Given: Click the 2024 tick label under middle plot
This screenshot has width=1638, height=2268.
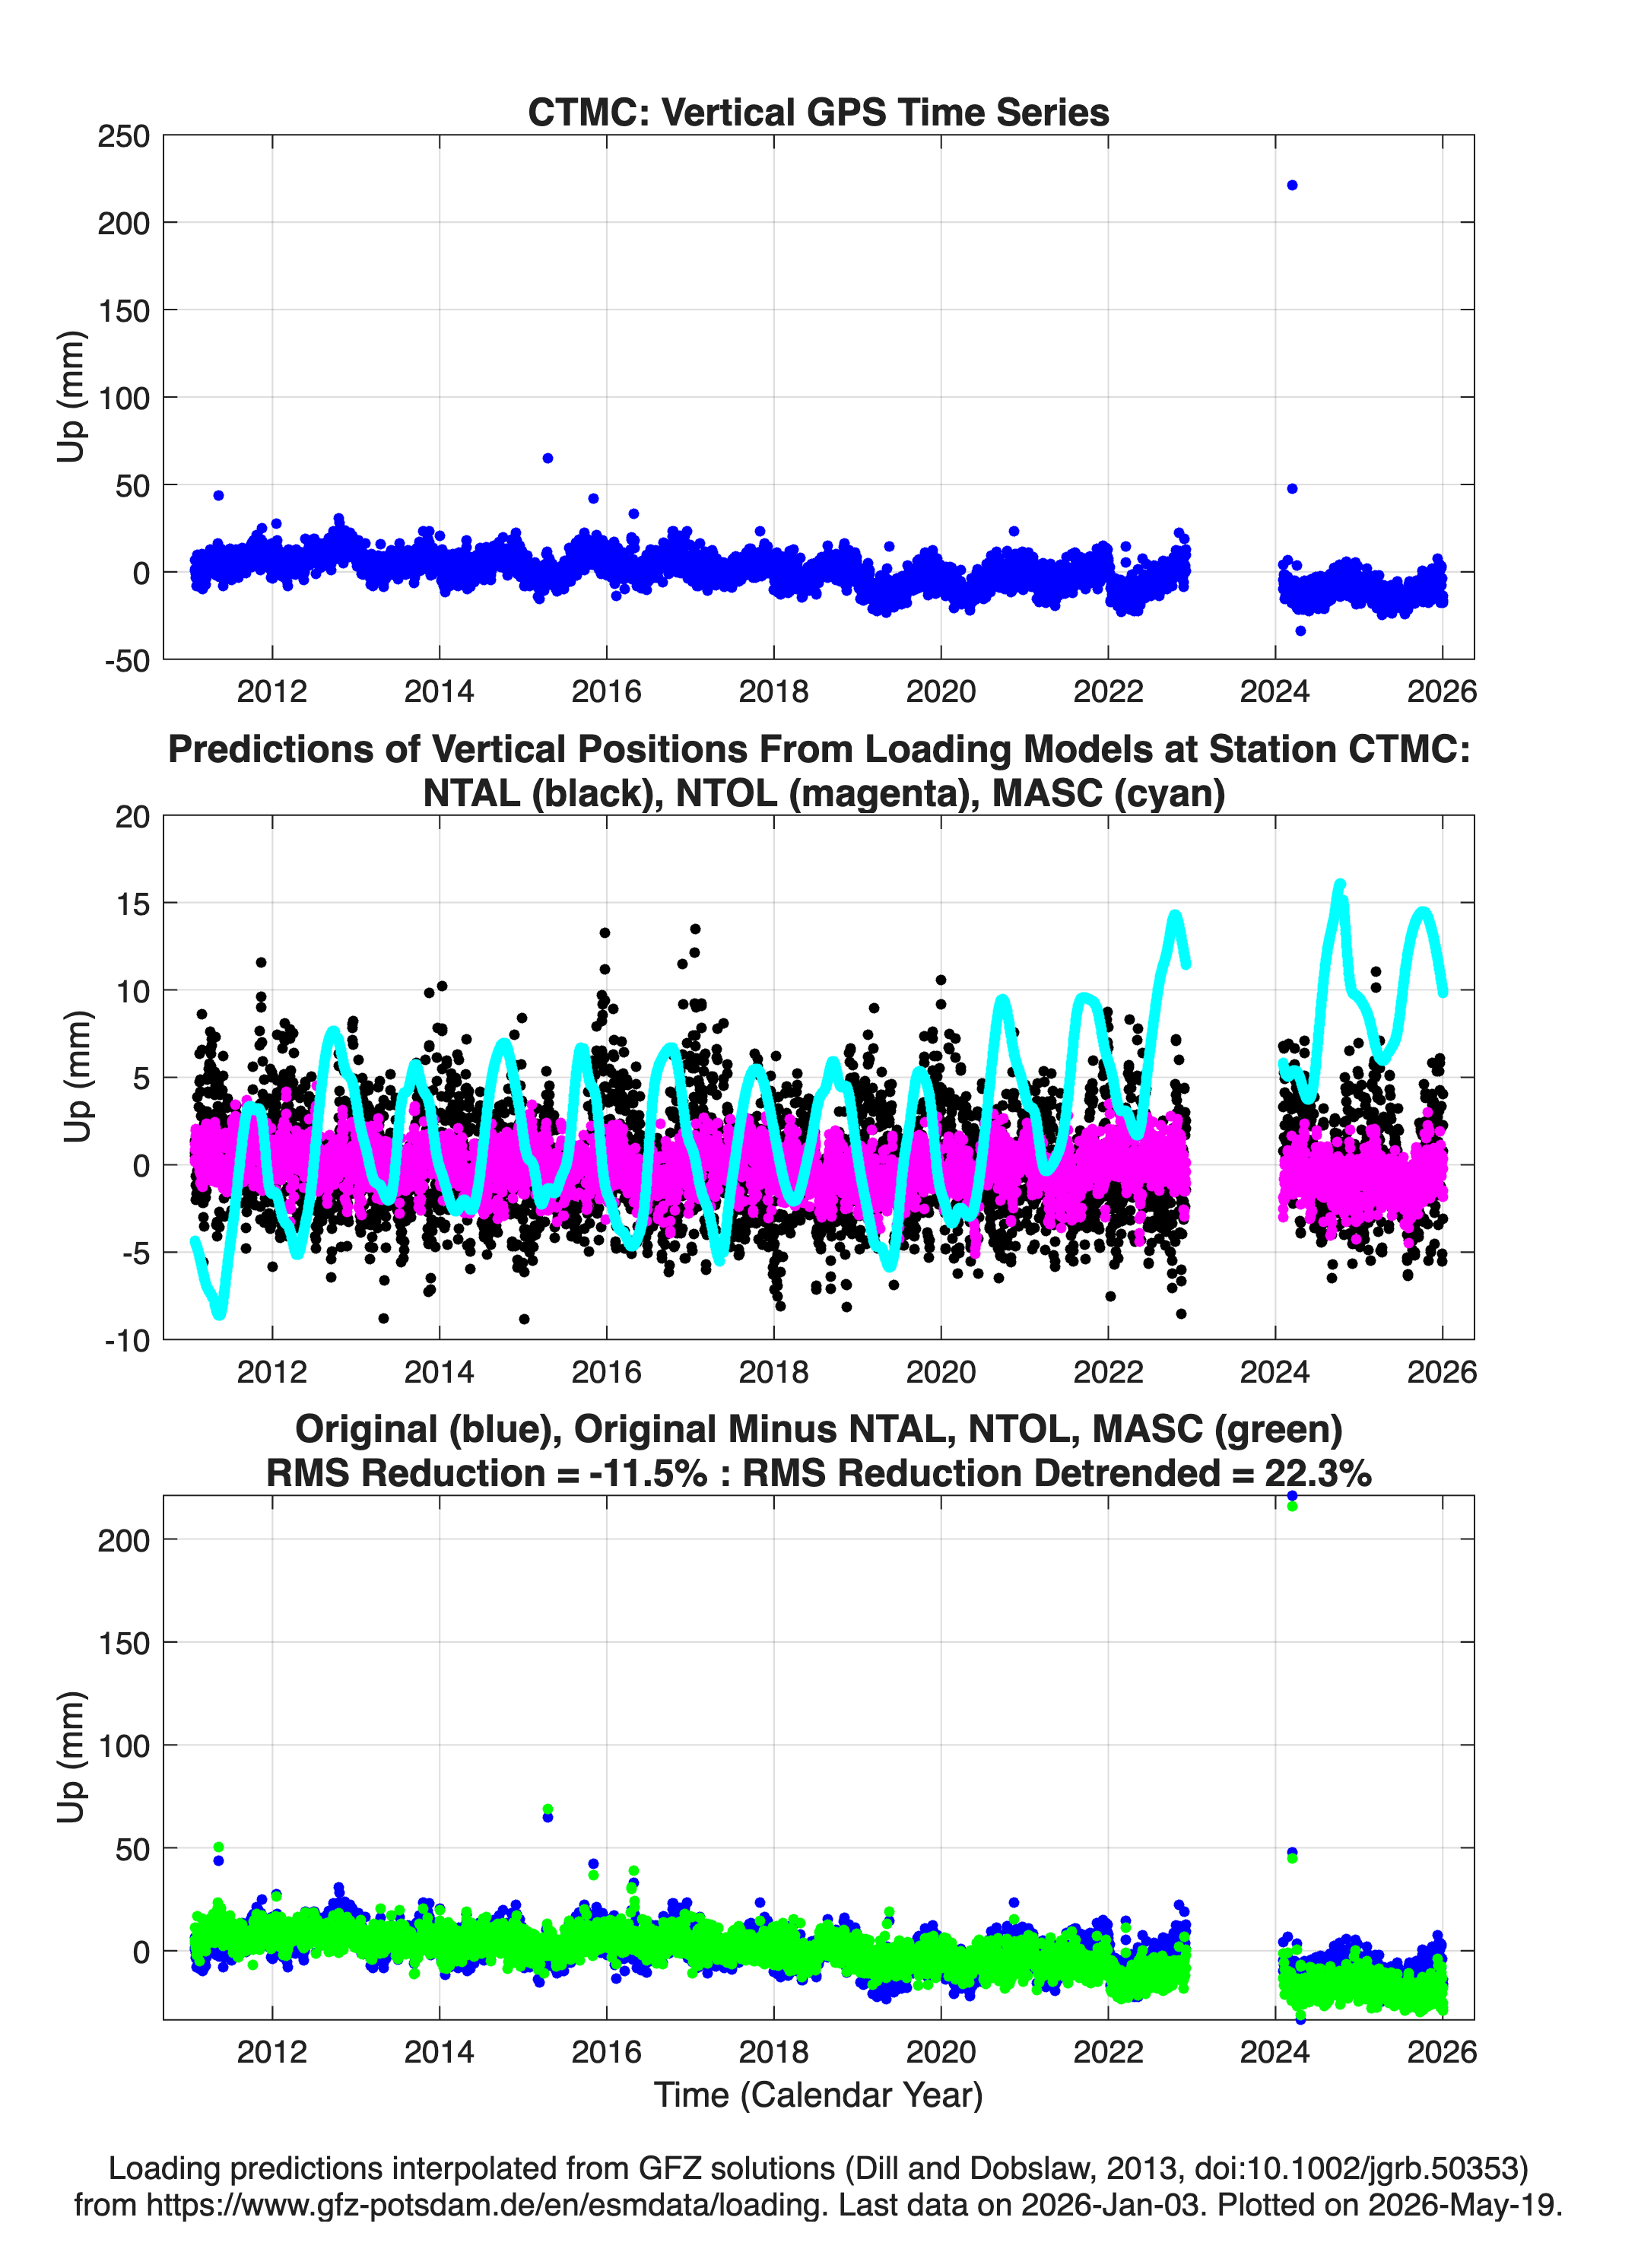Looking at the screenshot, I should [1274, 1371].
